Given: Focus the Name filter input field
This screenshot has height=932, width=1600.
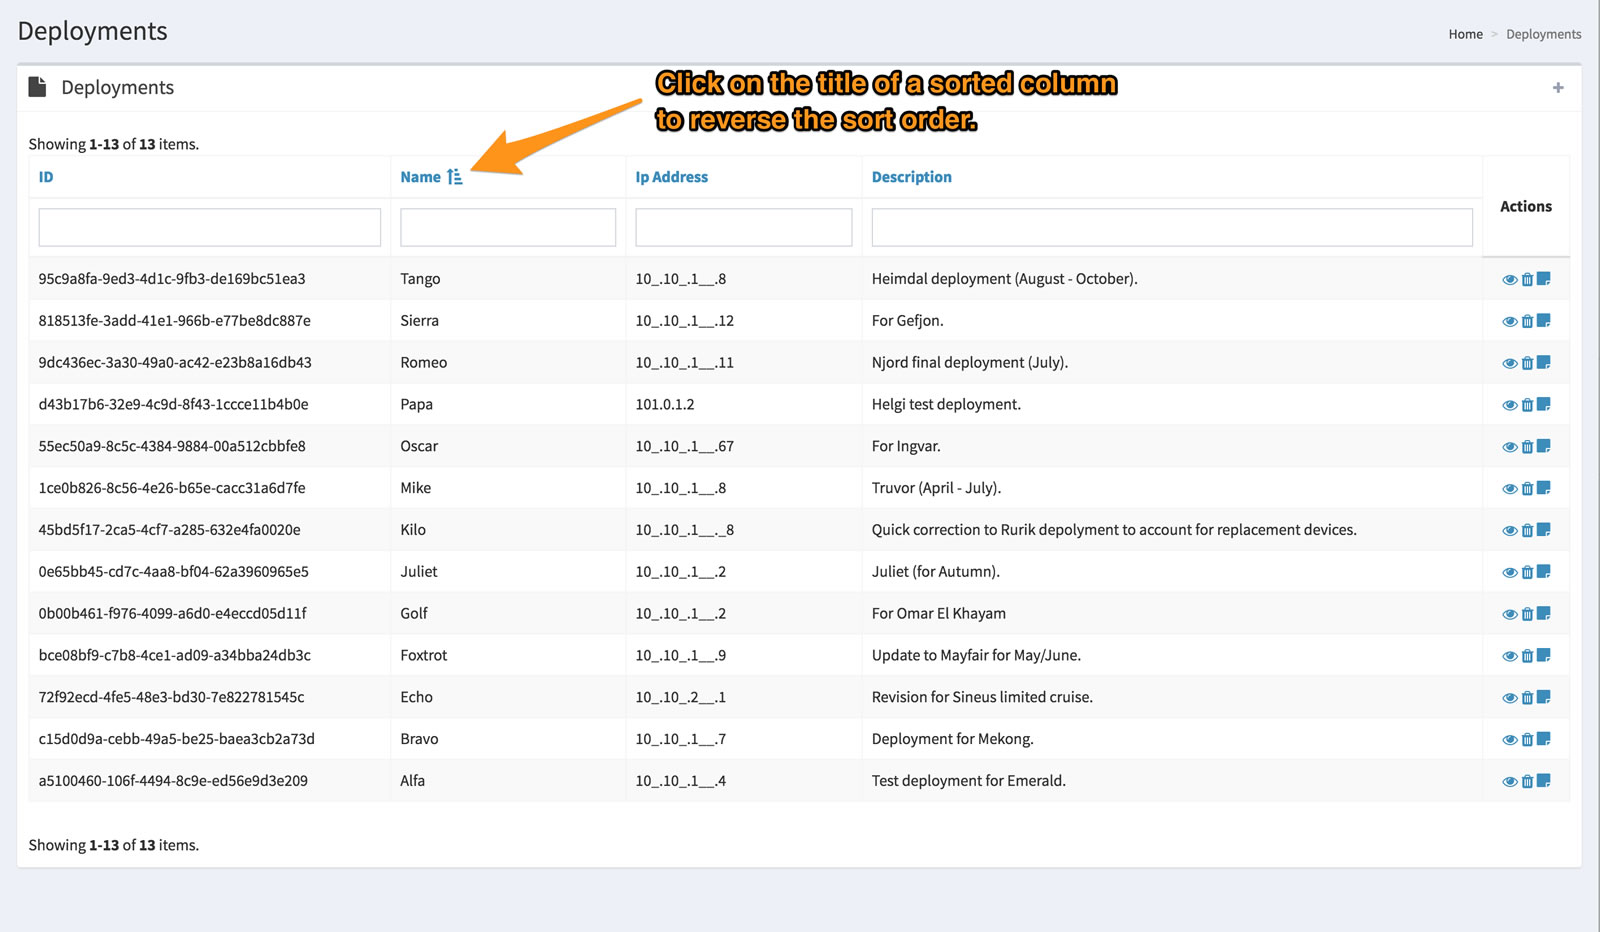Looking at the screenshot, I should 507,227.
